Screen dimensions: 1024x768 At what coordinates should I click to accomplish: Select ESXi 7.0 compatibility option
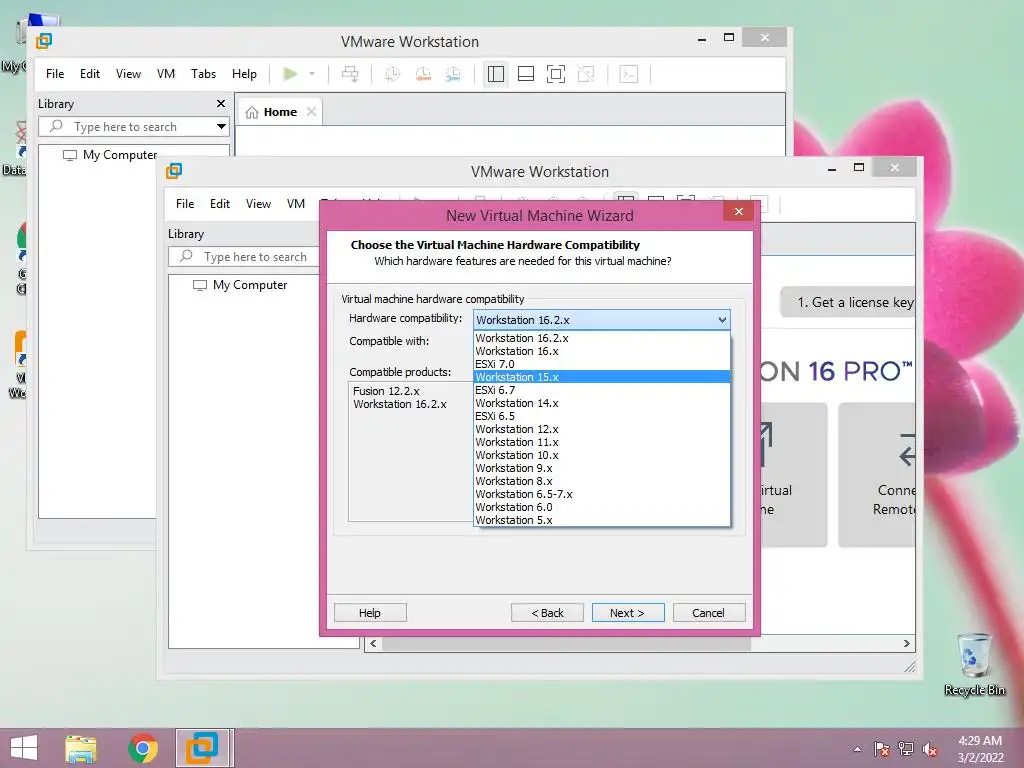point(601,364)
